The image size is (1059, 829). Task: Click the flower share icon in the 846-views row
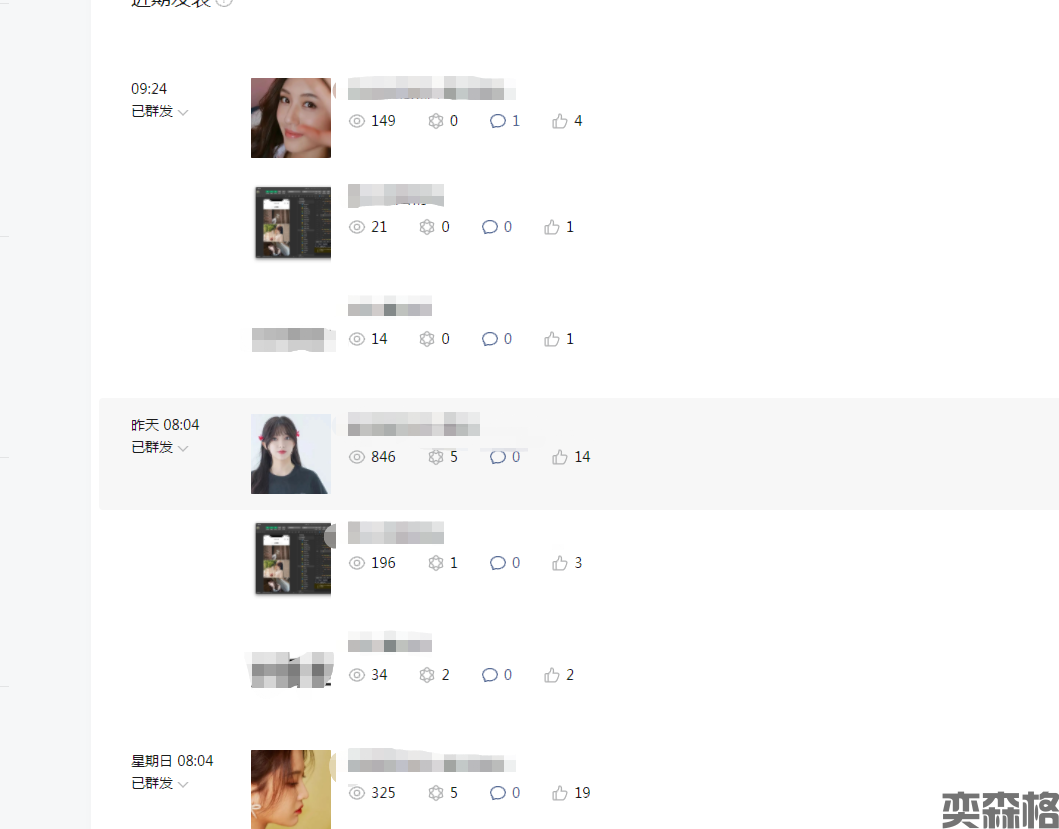[436, 457]
